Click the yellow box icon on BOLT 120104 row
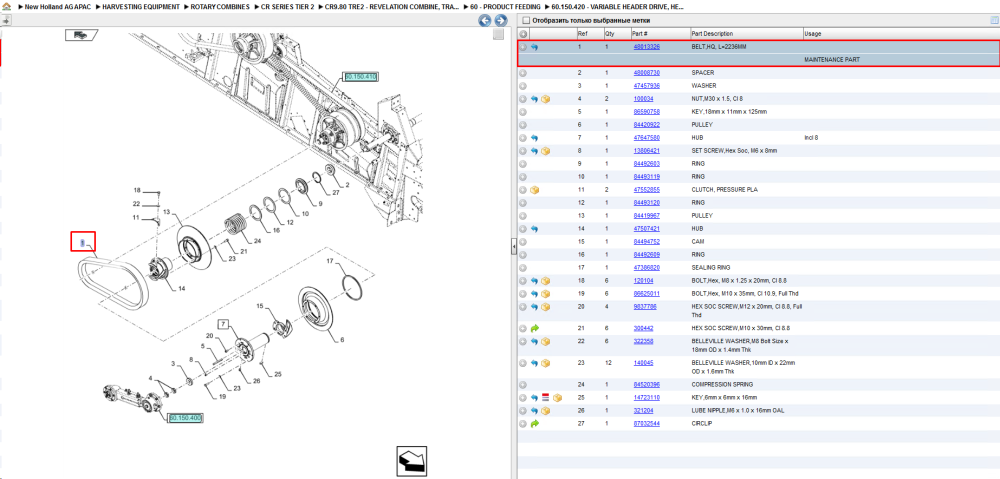This screenshot has width=1000, height=479. (x=545, y=281)
